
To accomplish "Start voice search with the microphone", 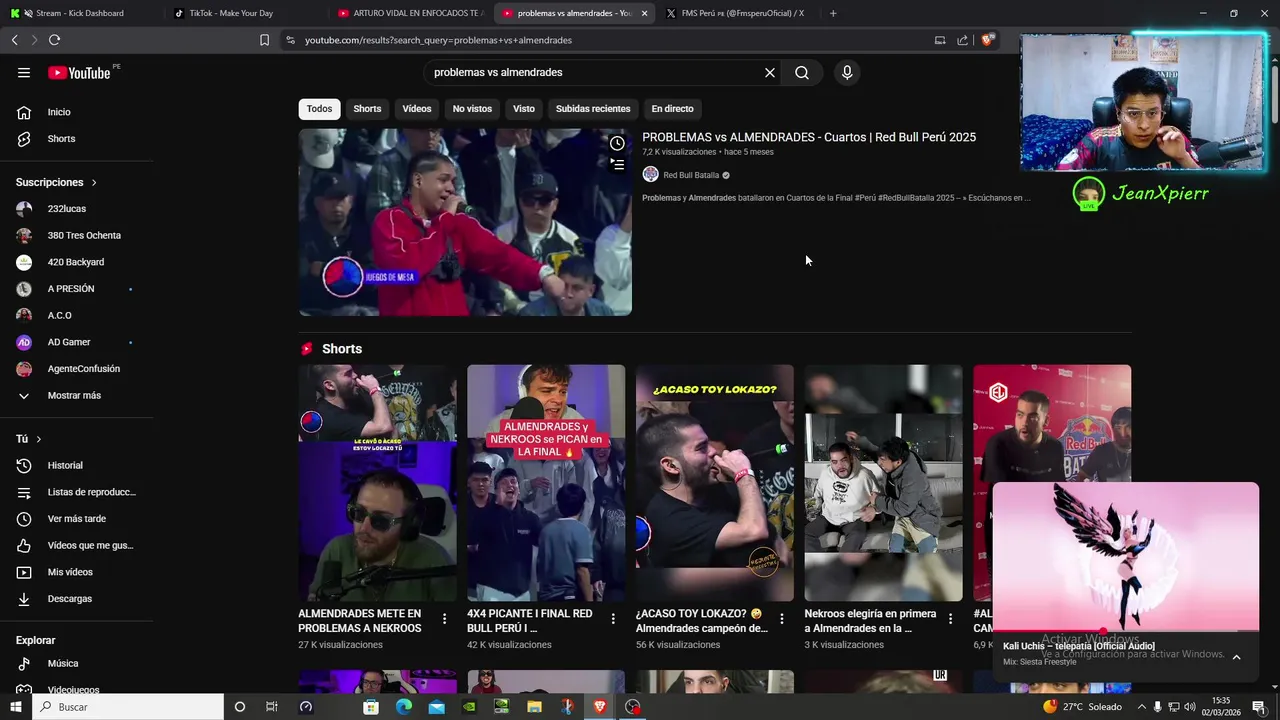I will (847, 72).
